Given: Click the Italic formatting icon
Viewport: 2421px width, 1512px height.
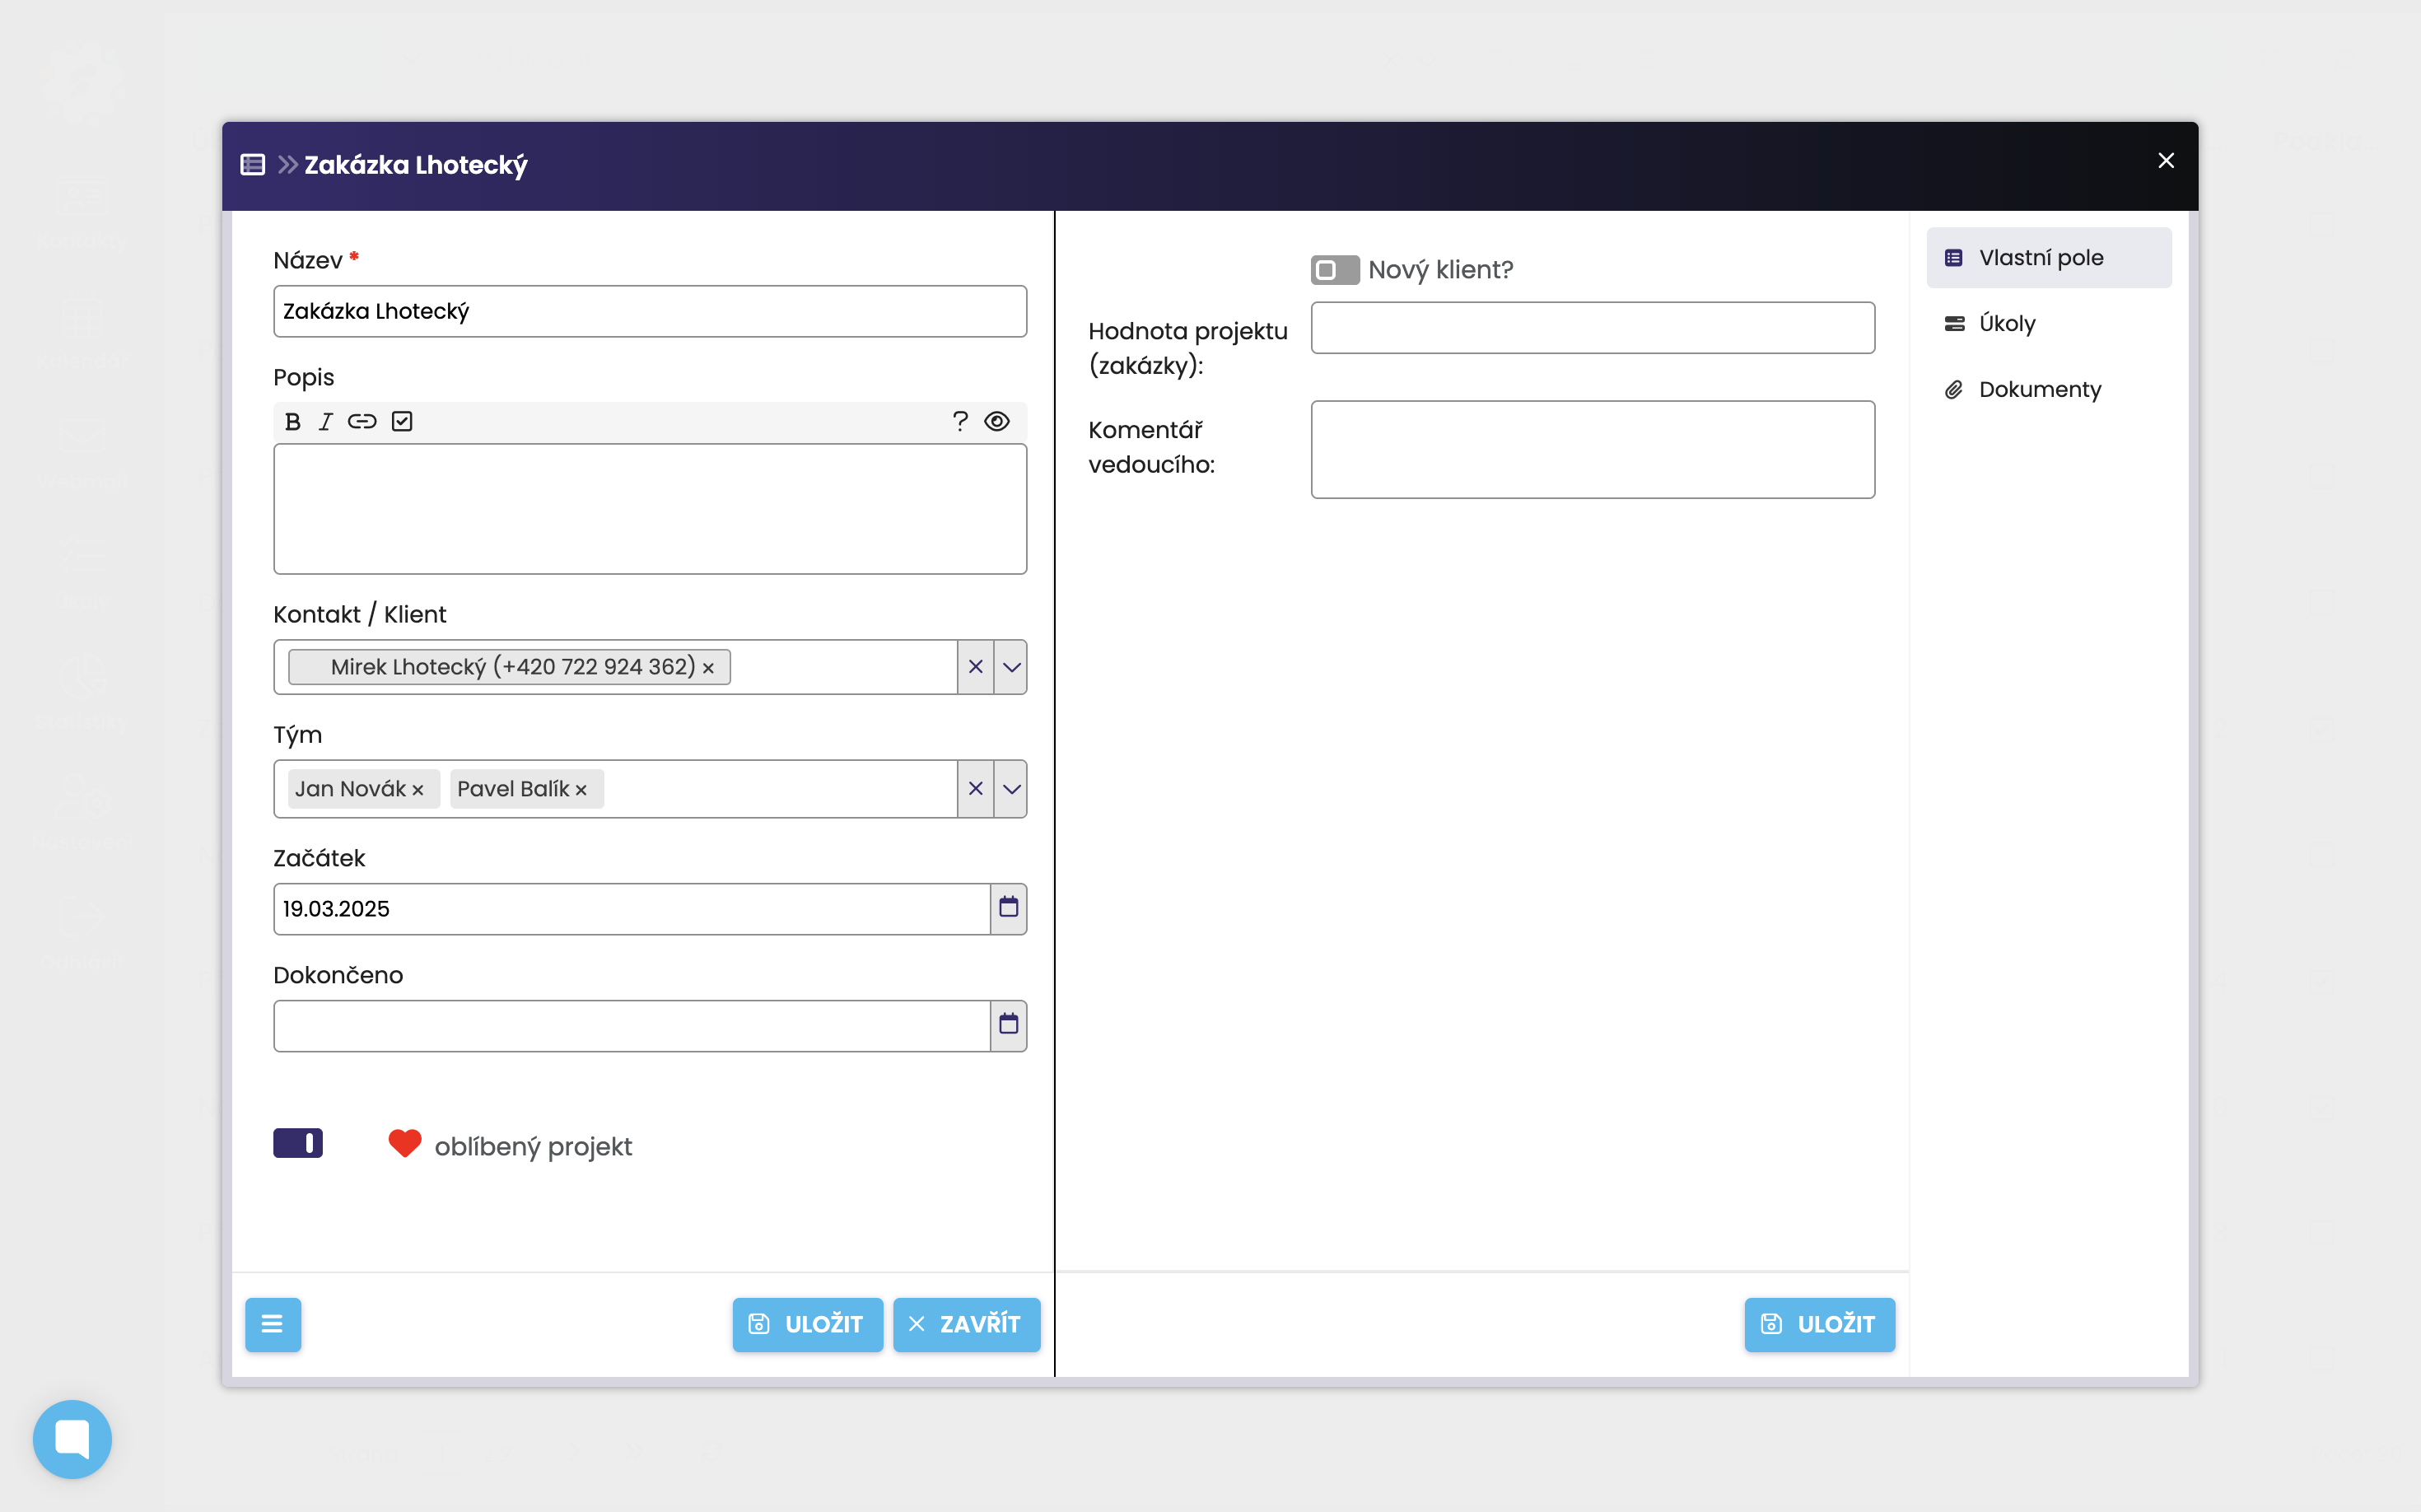Looking at the screenshot, I should coord(325,422).
